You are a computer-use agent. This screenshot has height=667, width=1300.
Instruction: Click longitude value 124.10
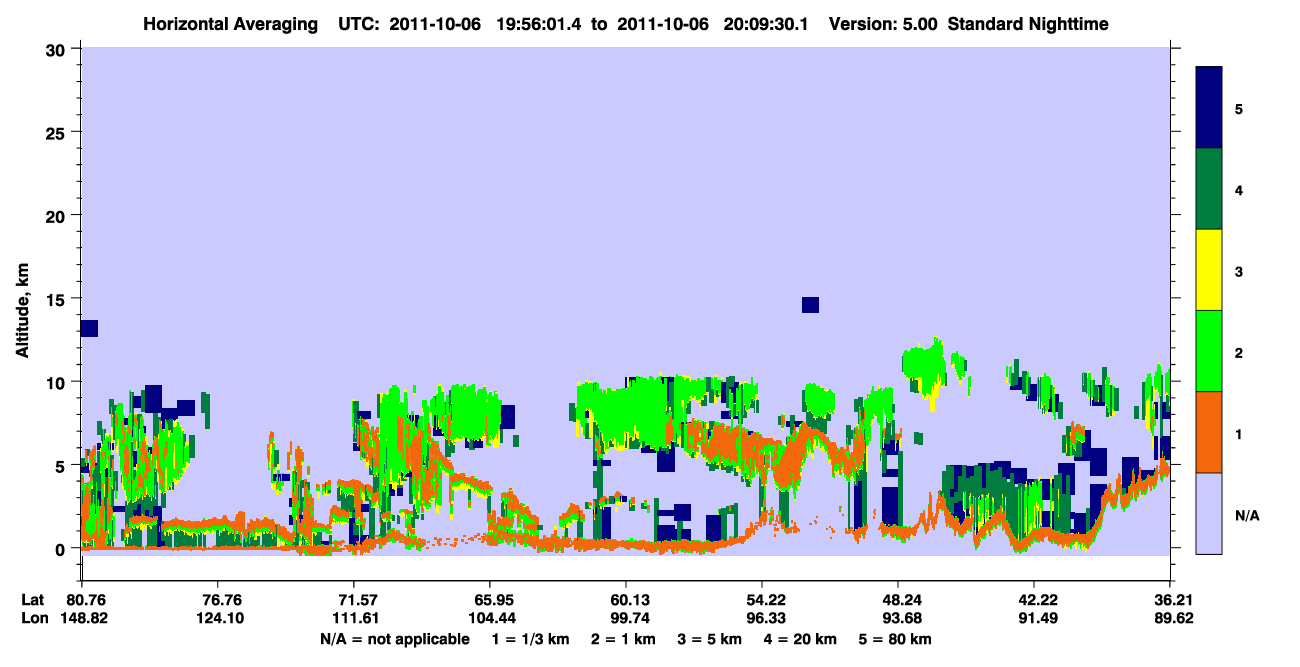pyautogui.click(x=222, y=618)
